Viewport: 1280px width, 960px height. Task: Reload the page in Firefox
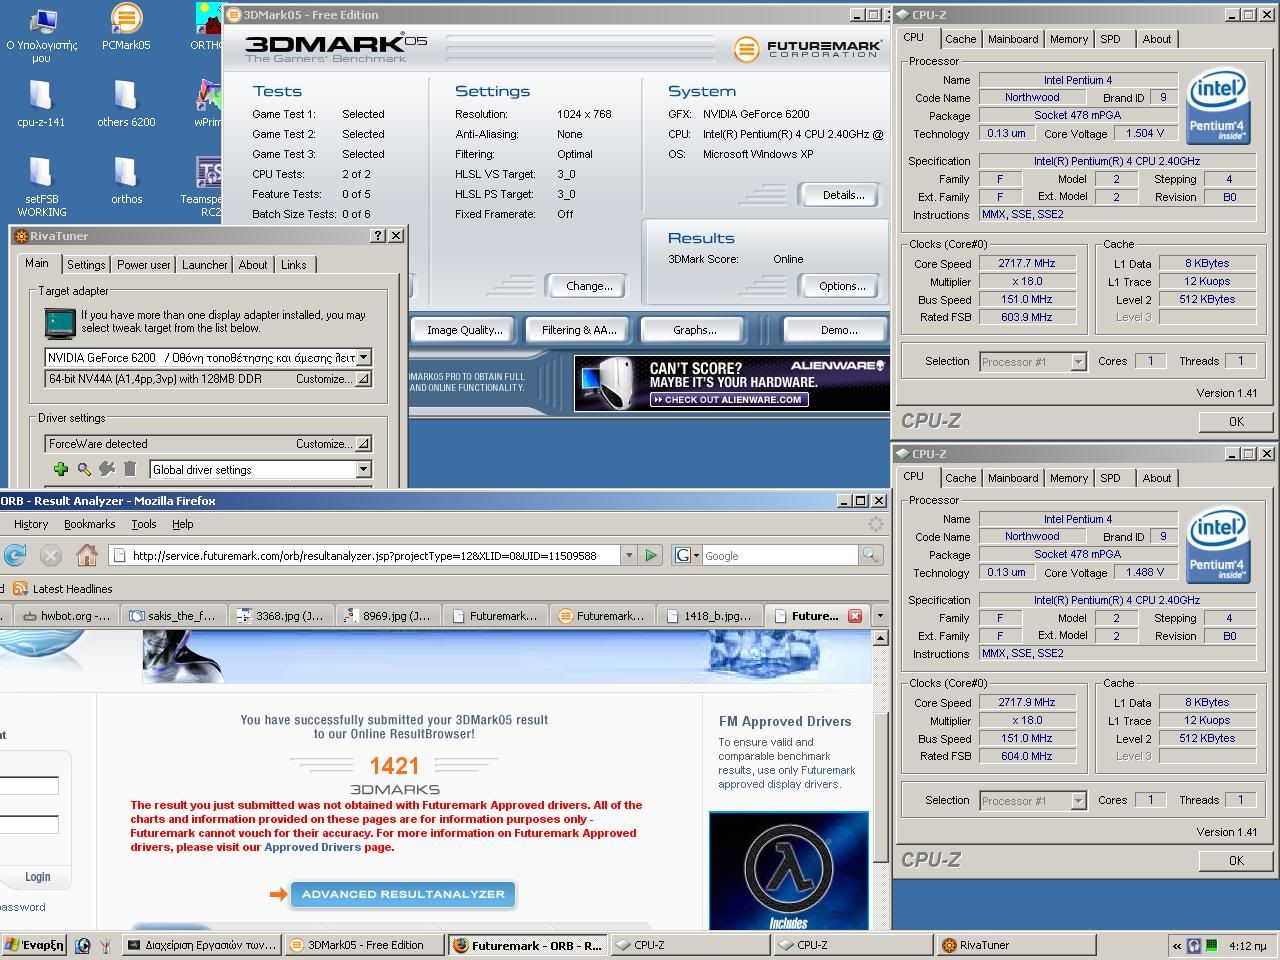point(14,555)
